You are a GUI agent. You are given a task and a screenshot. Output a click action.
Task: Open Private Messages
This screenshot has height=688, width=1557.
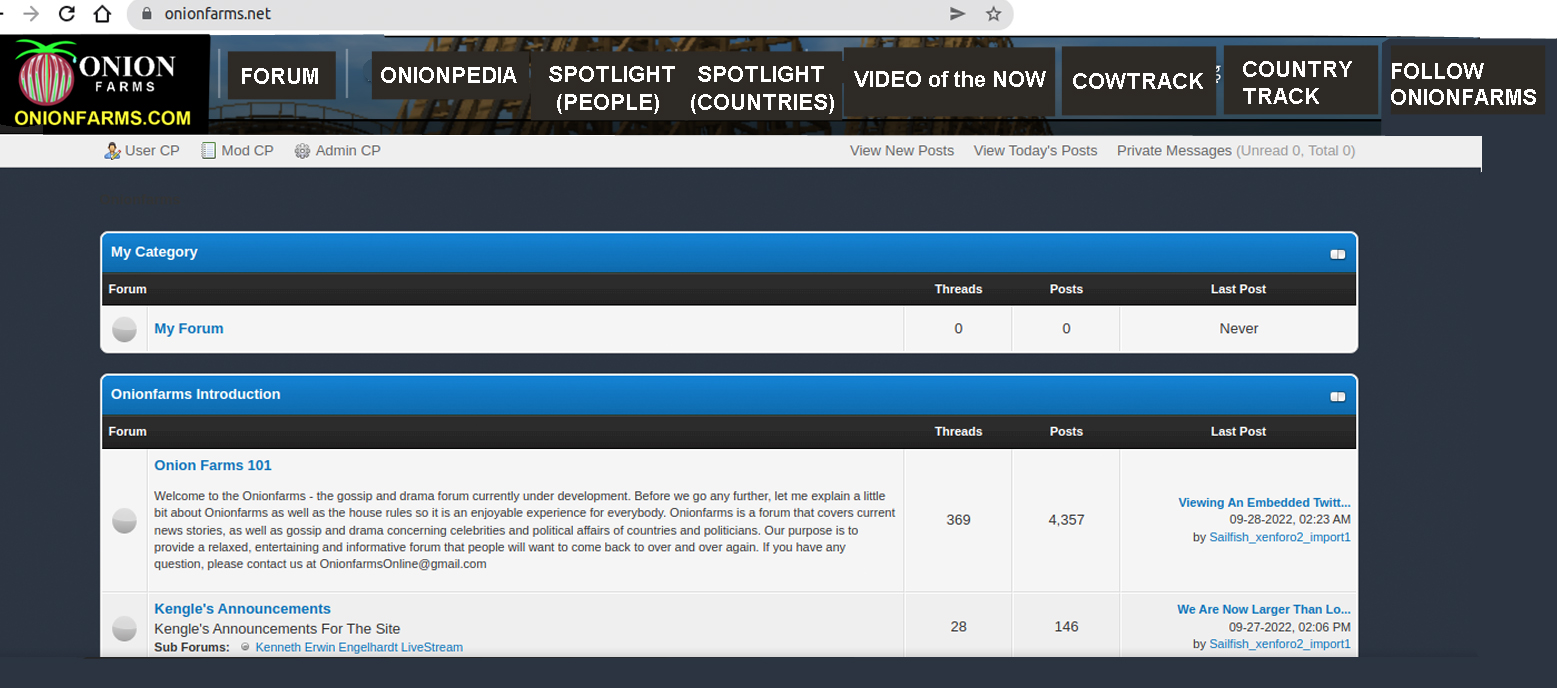pos(1174,151)
